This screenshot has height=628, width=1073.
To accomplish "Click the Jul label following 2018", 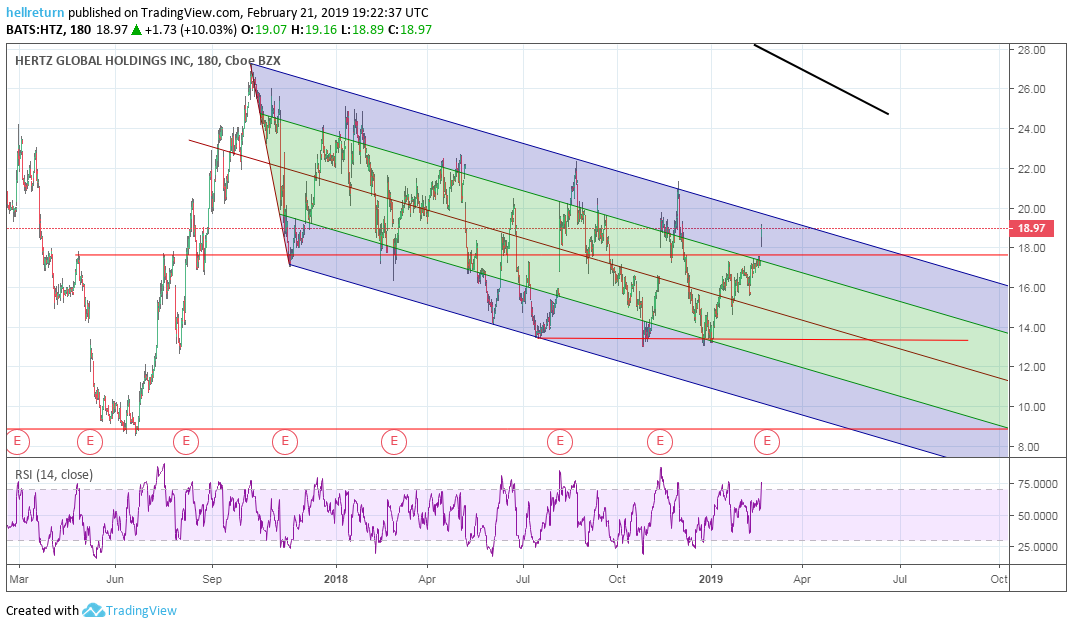I will [x=523, y=579].
